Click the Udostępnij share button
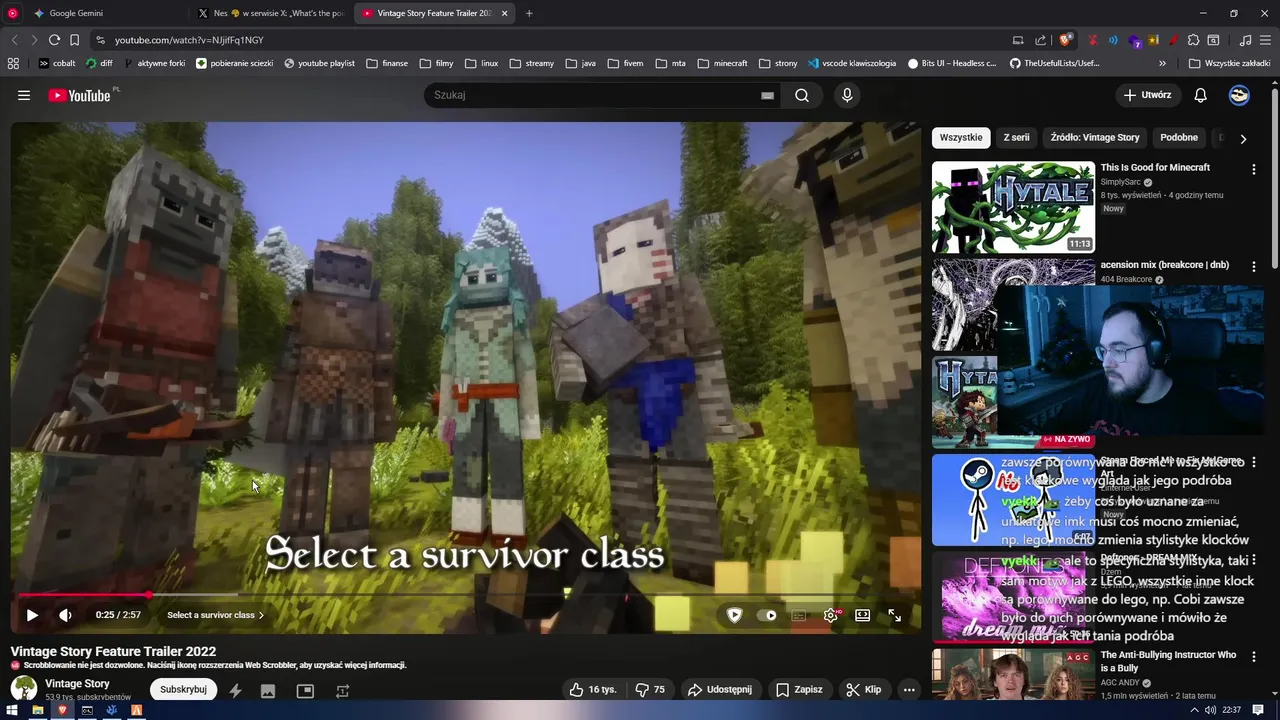The width and height of the screenshot is (1280, 720). 720,689
